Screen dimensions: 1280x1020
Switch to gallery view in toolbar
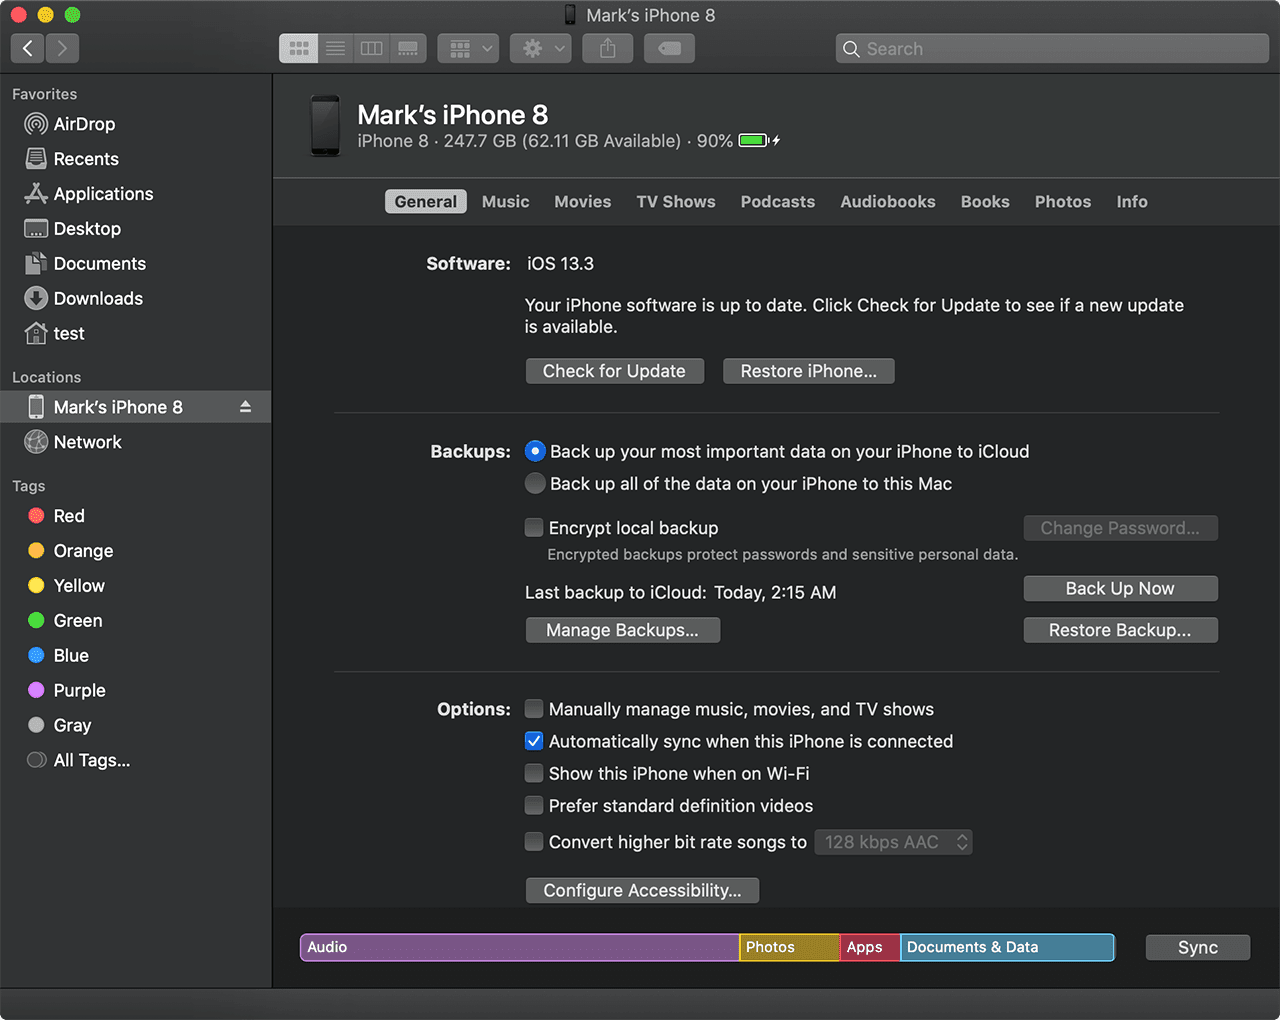(408, 48)
